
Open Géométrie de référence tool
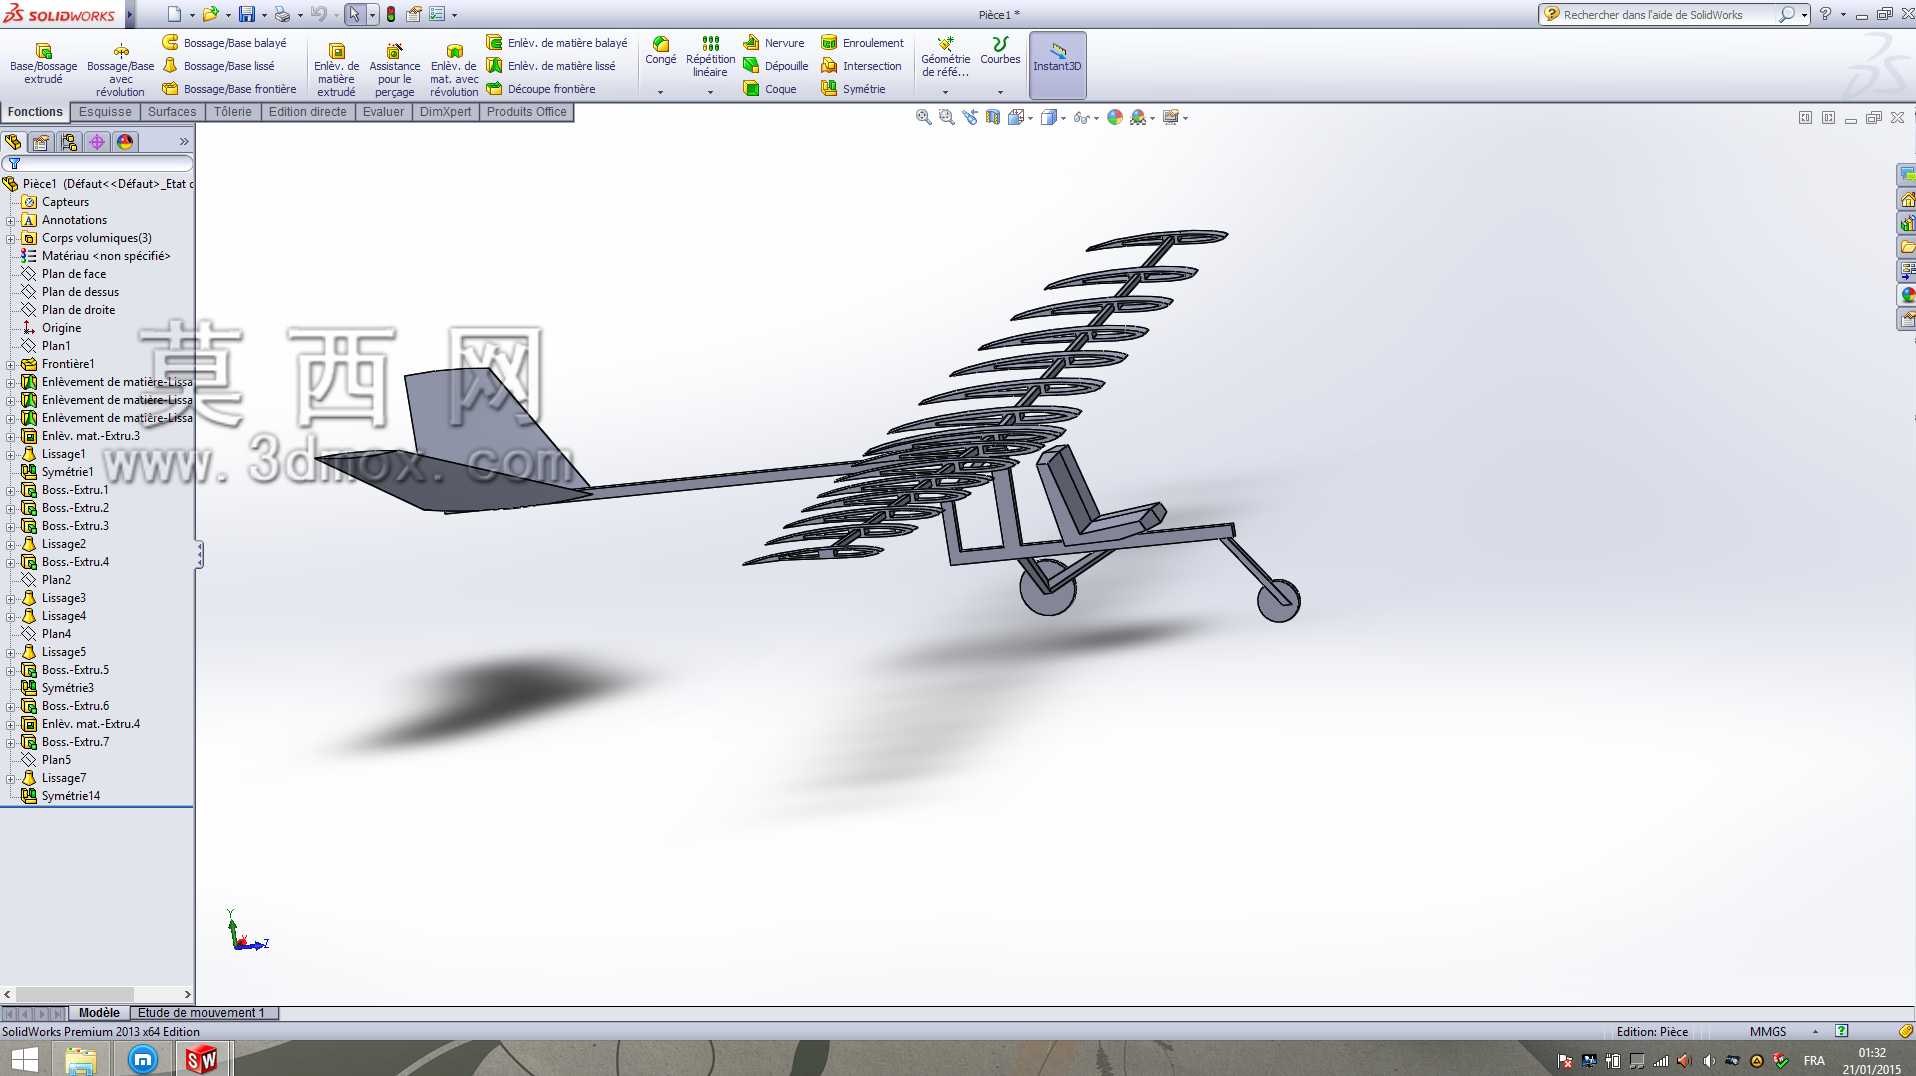[945, 57]
